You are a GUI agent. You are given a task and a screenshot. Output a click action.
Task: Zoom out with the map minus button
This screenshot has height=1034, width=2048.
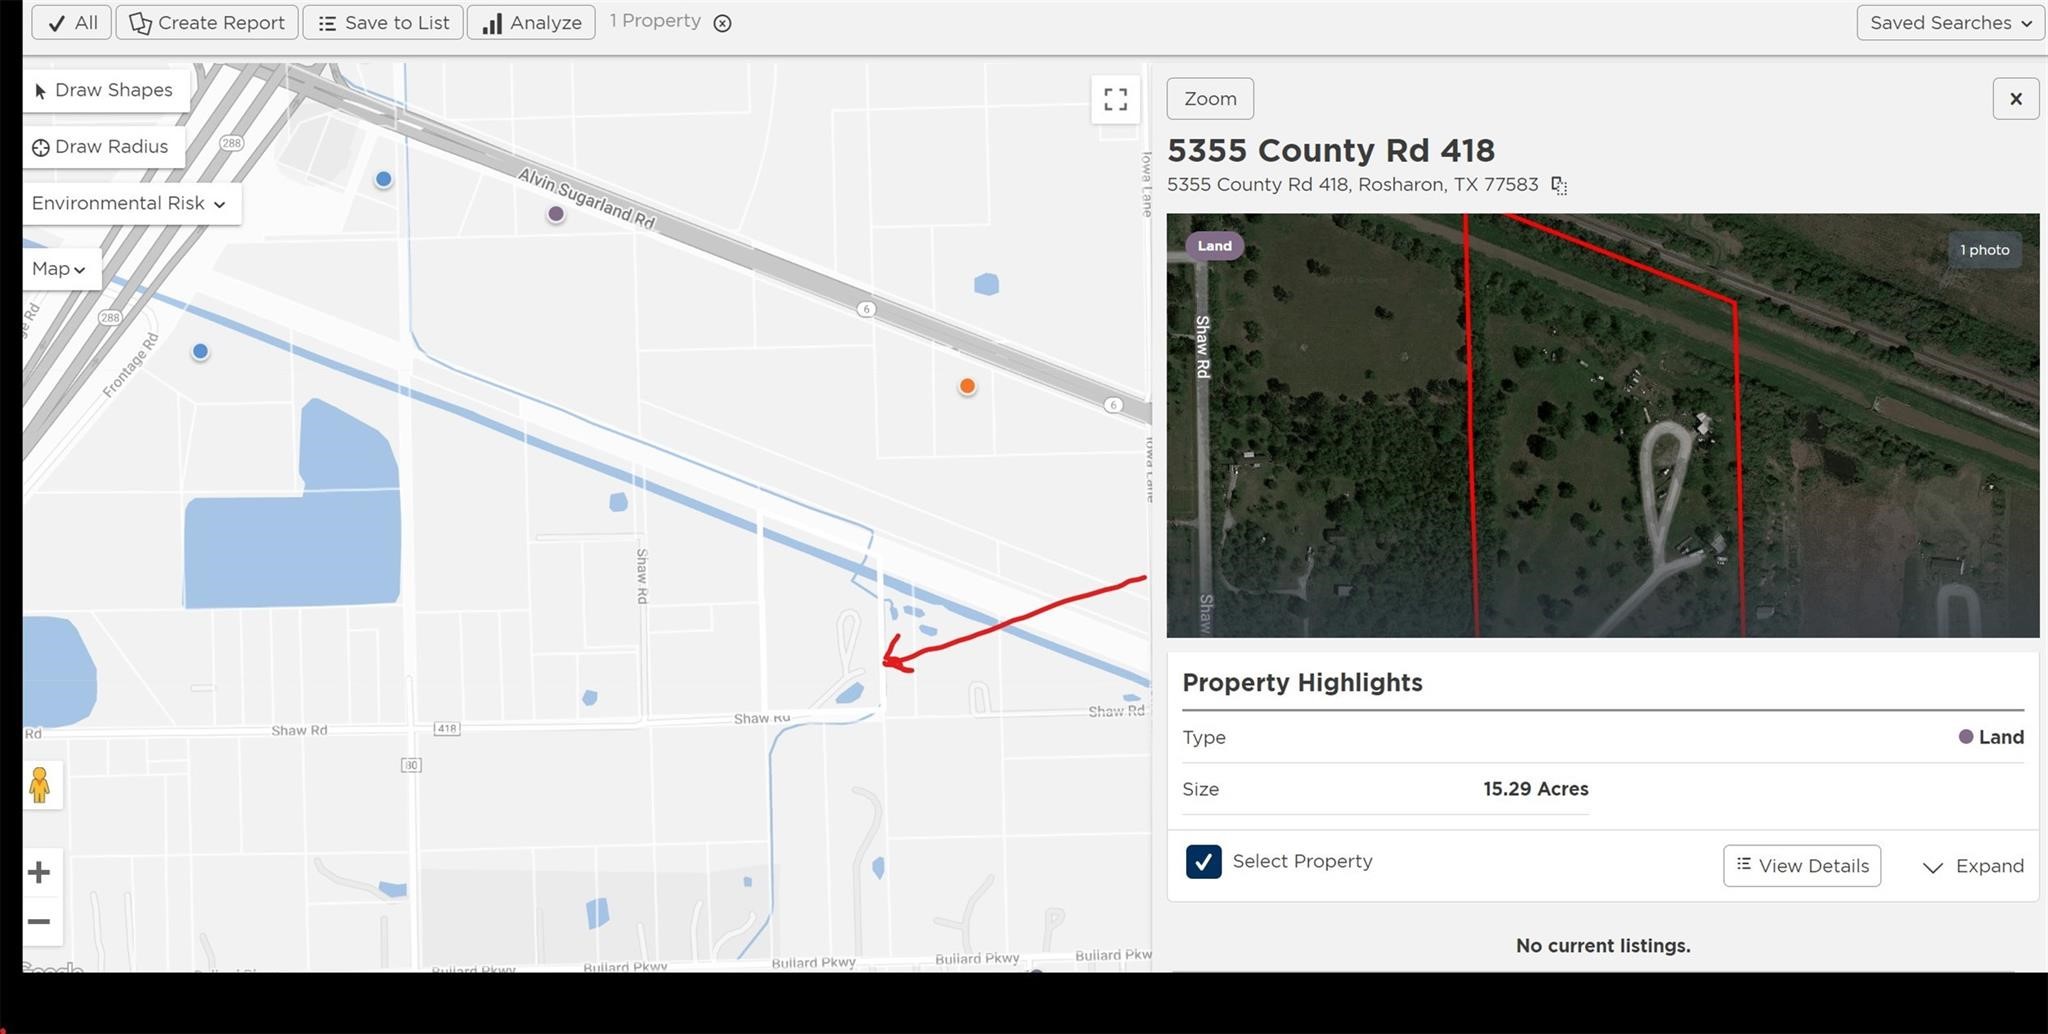click(39, 921)
